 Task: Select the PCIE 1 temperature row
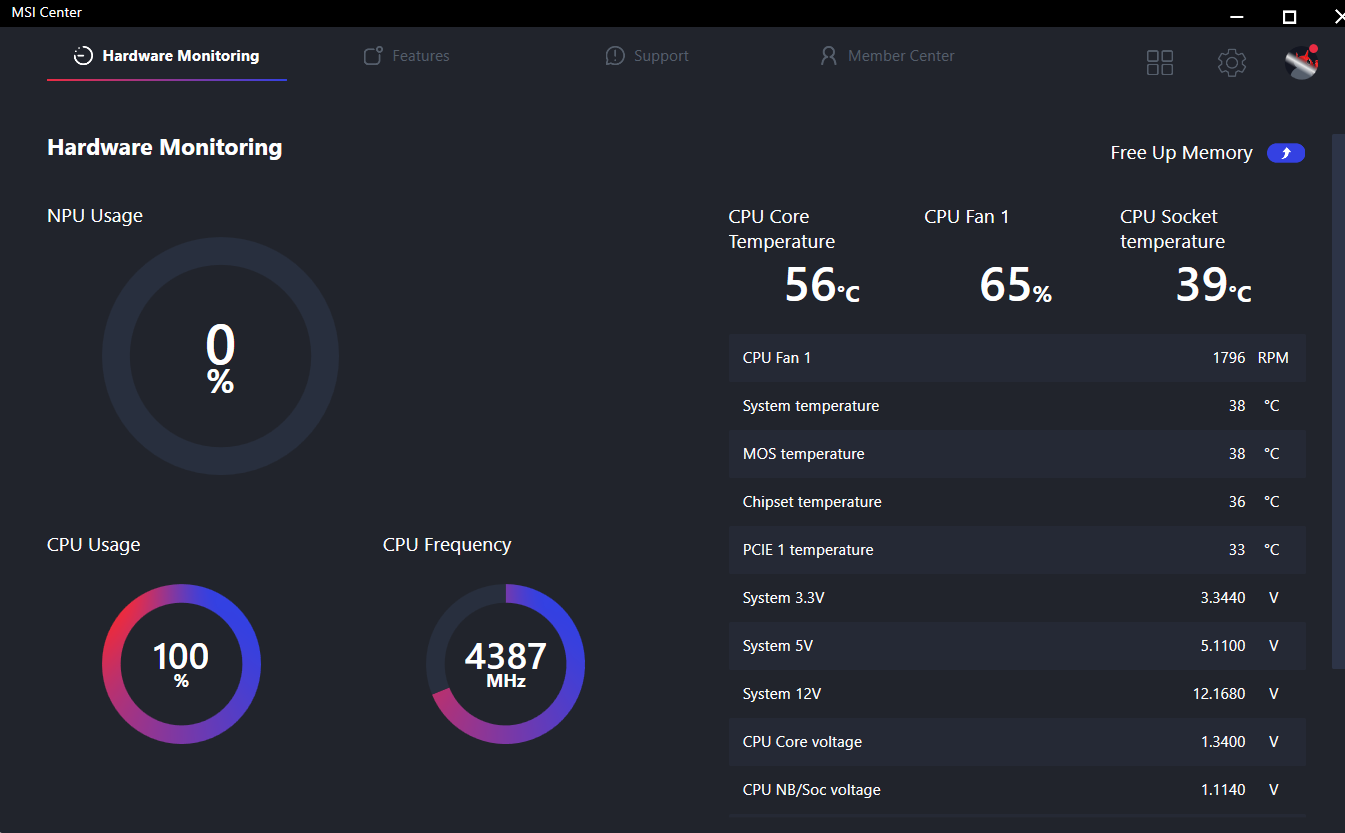[x=1017, y=550]
